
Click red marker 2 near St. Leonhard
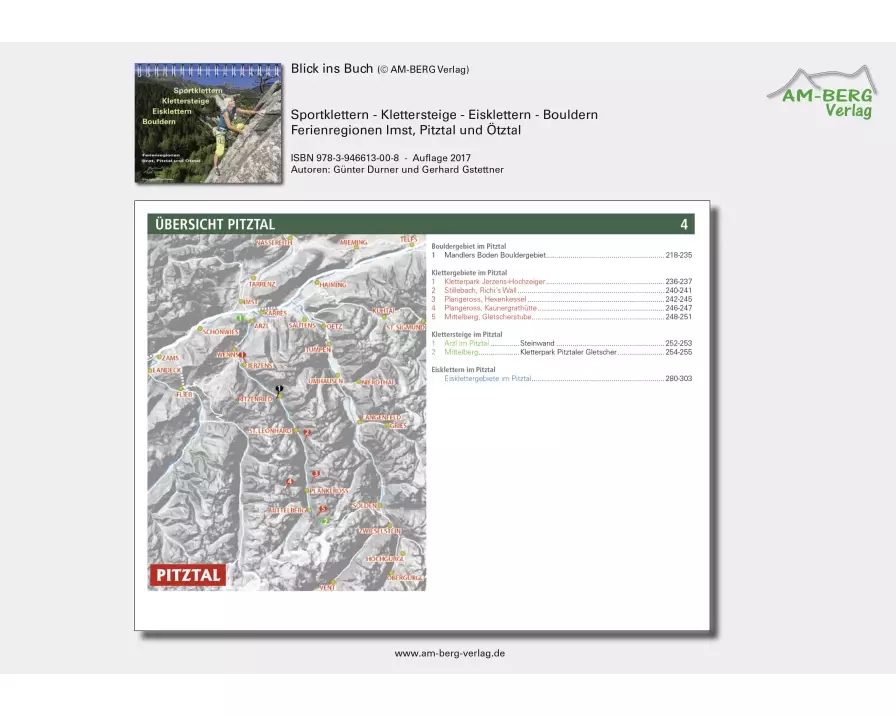[x=307, y=432]
